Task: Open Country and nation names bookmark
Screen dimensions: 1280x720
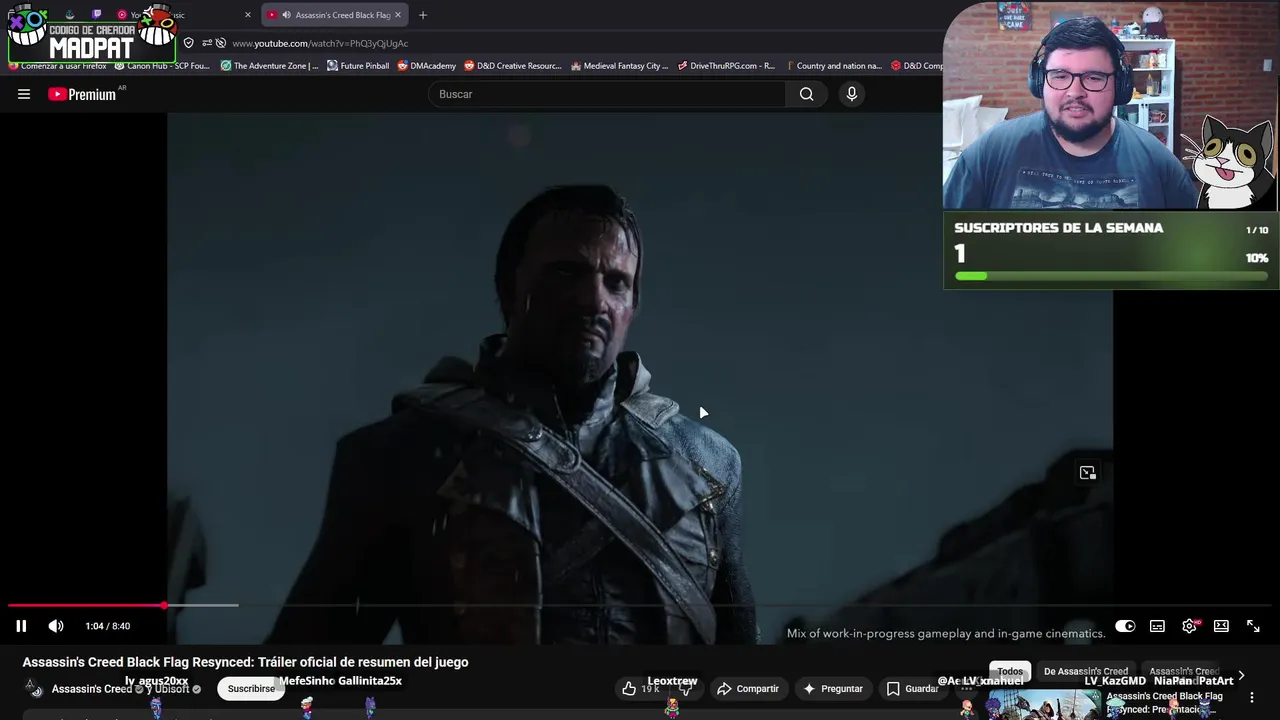Action: (x=833, y=66)
